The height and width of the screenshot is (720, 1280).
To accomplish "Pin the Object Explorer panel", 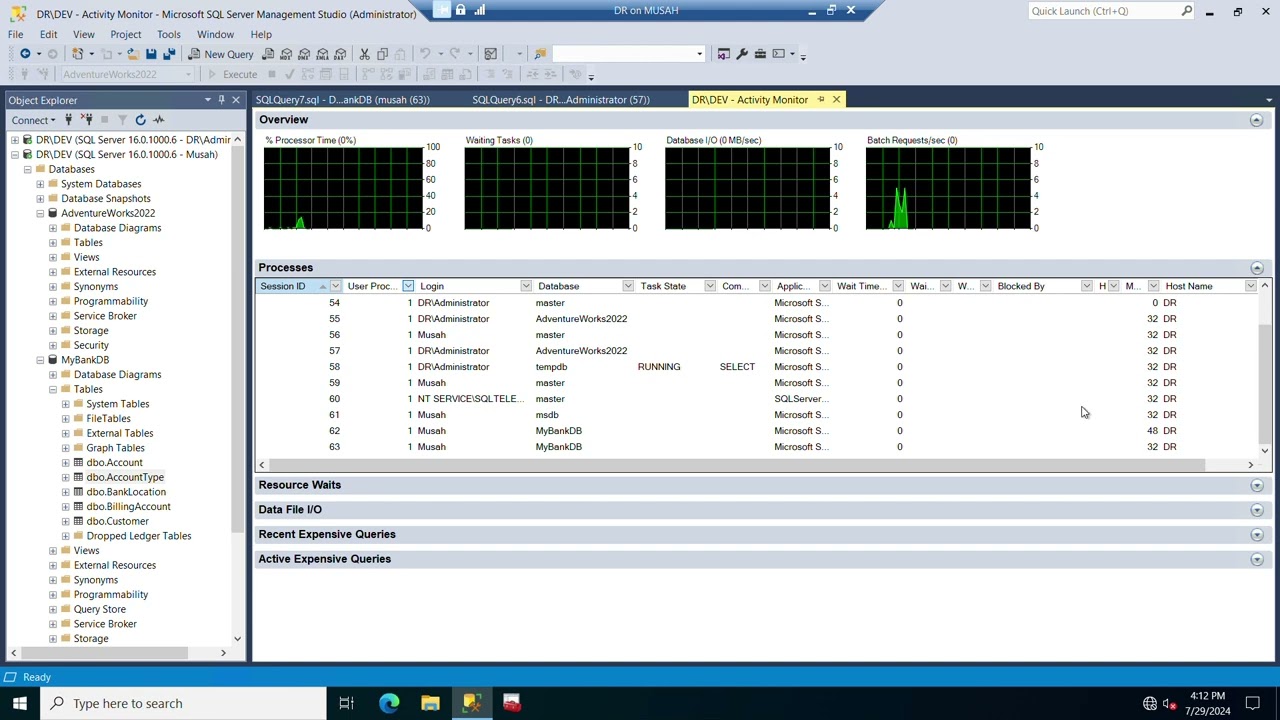I will [221, 100].
